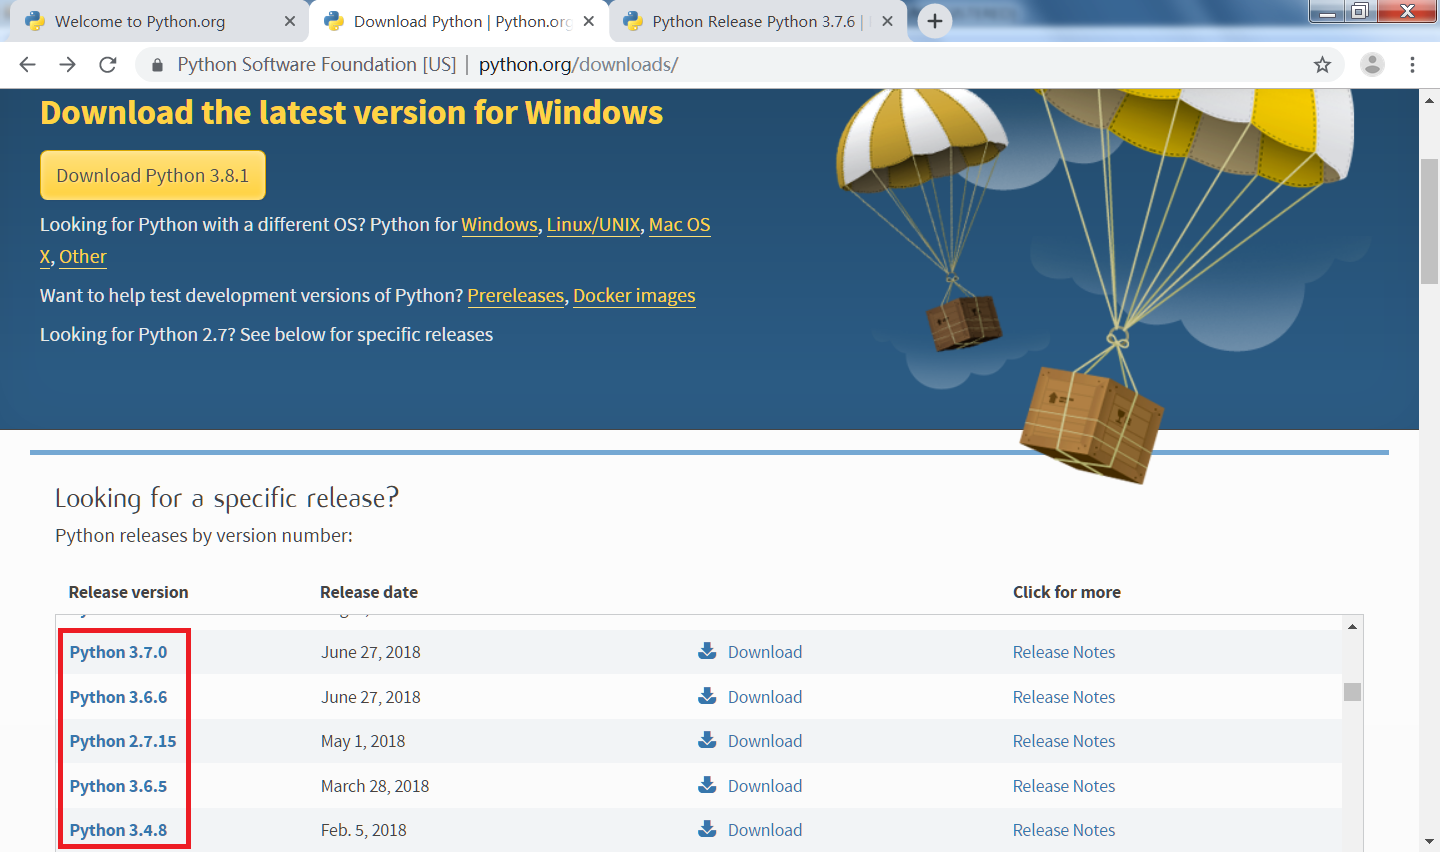
Task: Open Release Notes for Python 3.7.0
Action: click(x=1064, y=652)
